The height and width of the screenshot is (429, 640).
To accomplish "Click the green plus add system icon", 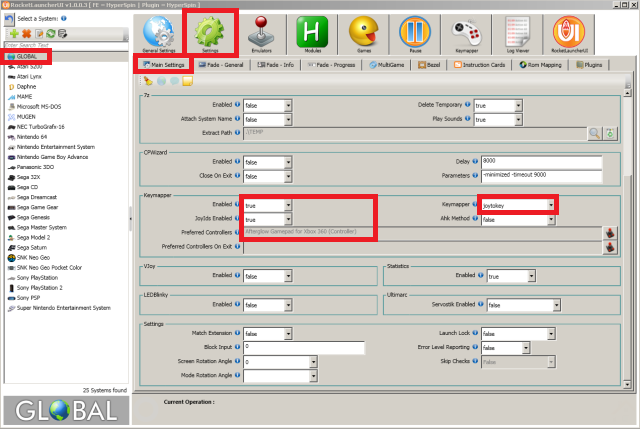I will 14,34.
